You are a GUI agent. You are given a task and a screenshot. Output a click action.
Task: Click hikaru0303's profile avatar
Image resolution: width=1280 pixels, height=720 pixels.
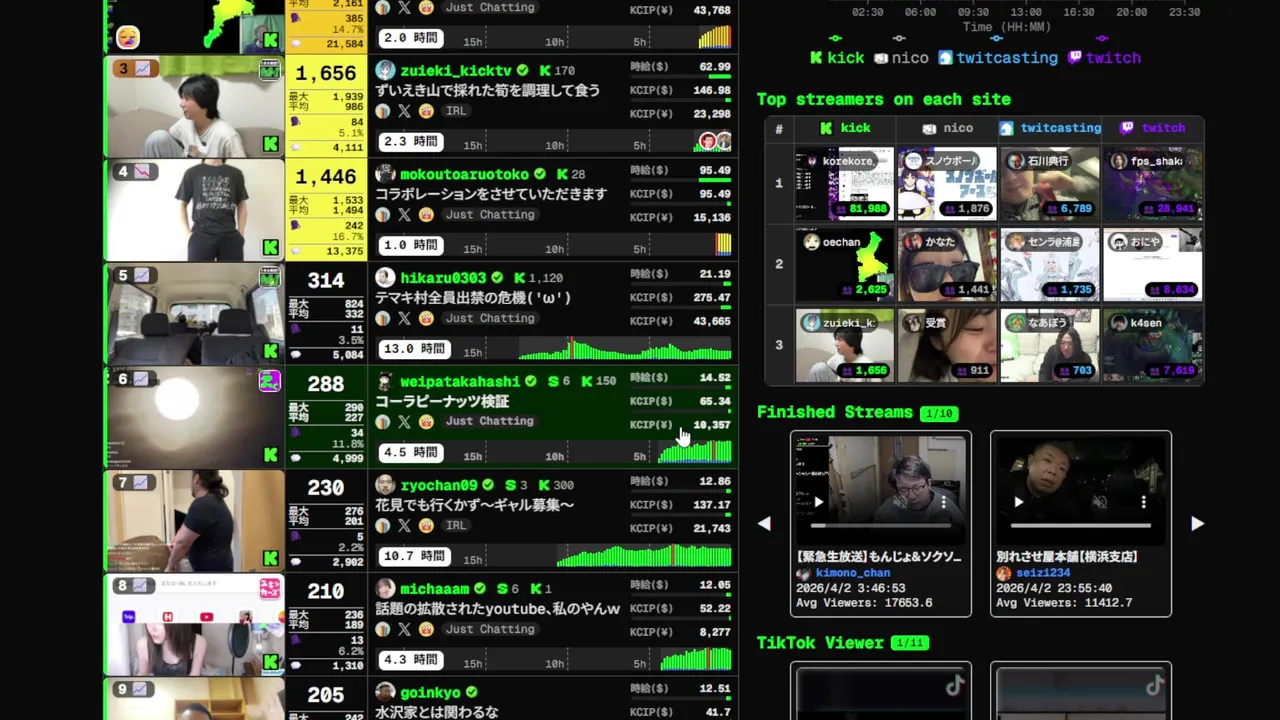(x=385, y=278)
